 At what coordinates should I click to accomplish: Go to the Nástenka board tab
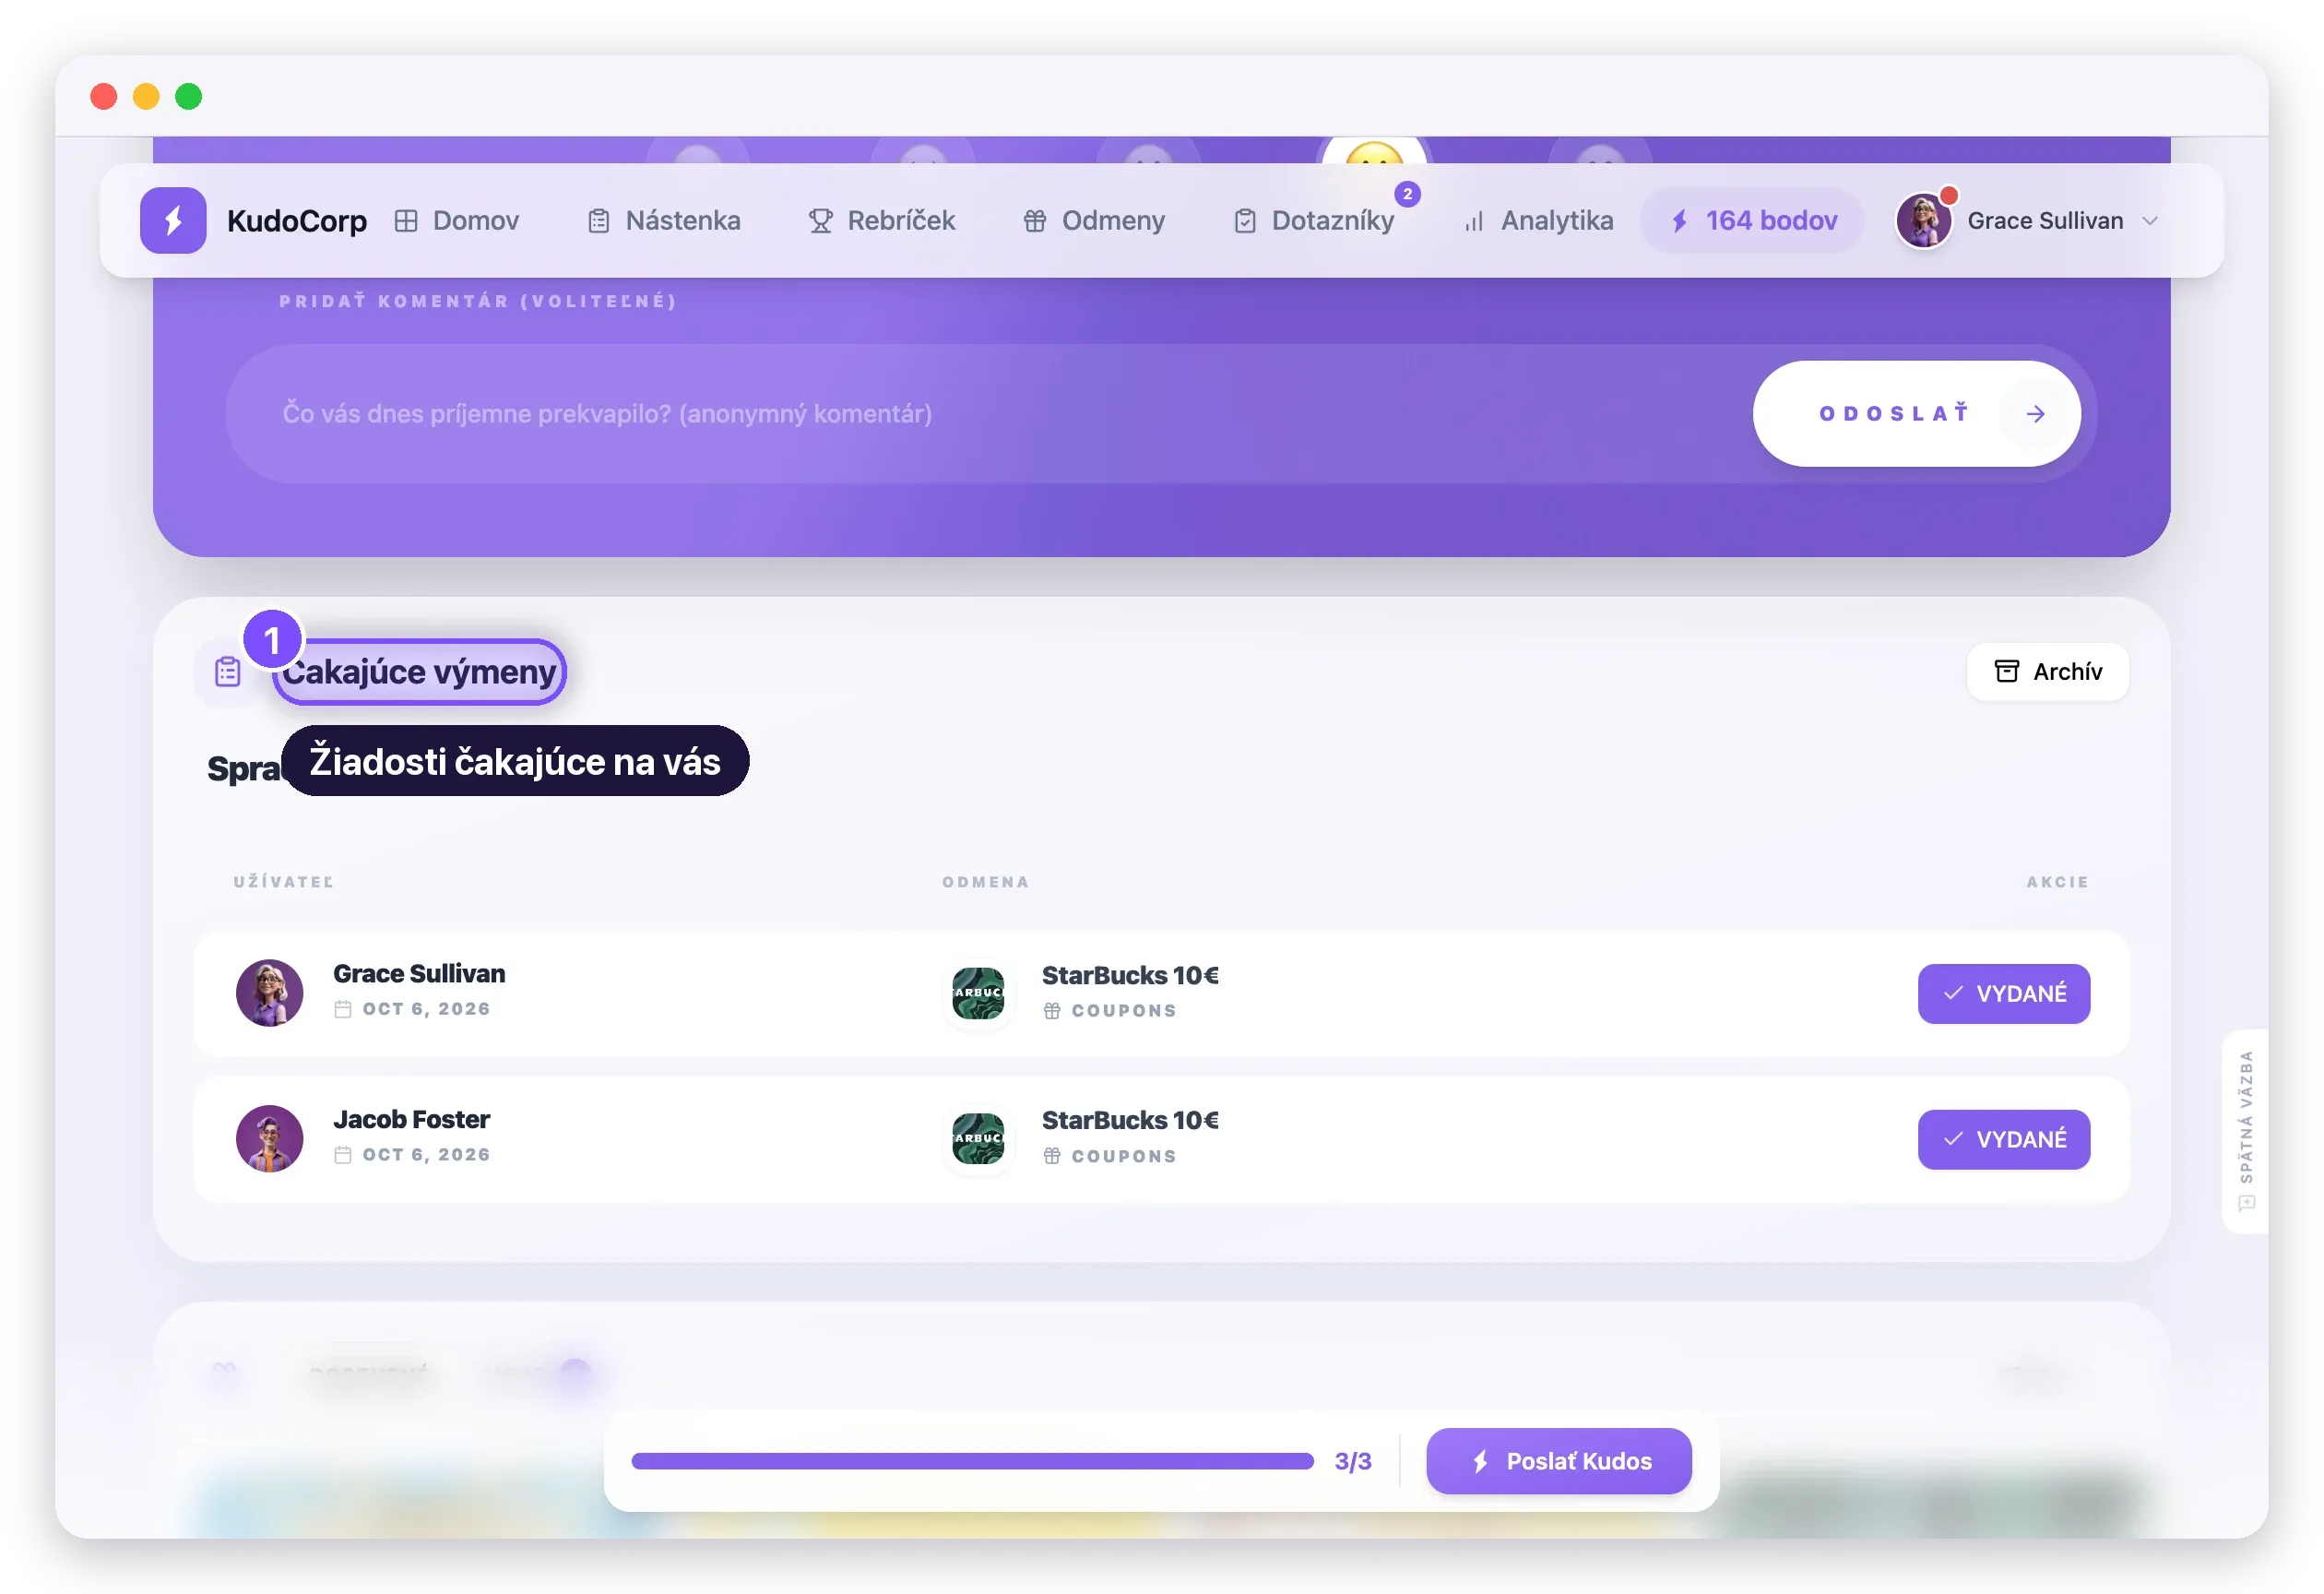click(x=664, y=220)
